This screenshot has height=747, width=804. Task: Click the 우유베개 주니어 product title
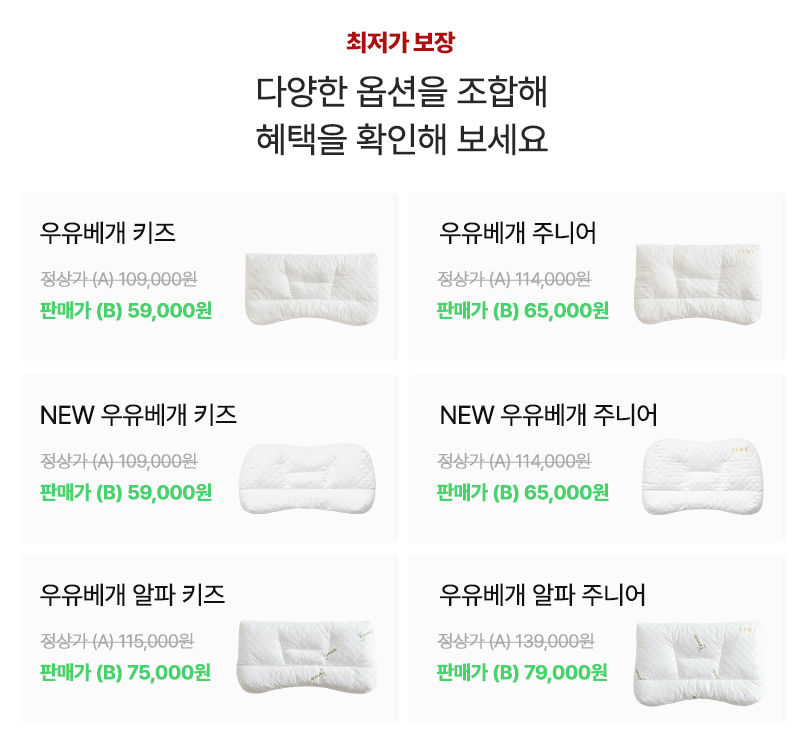click(x=517, y=233)
